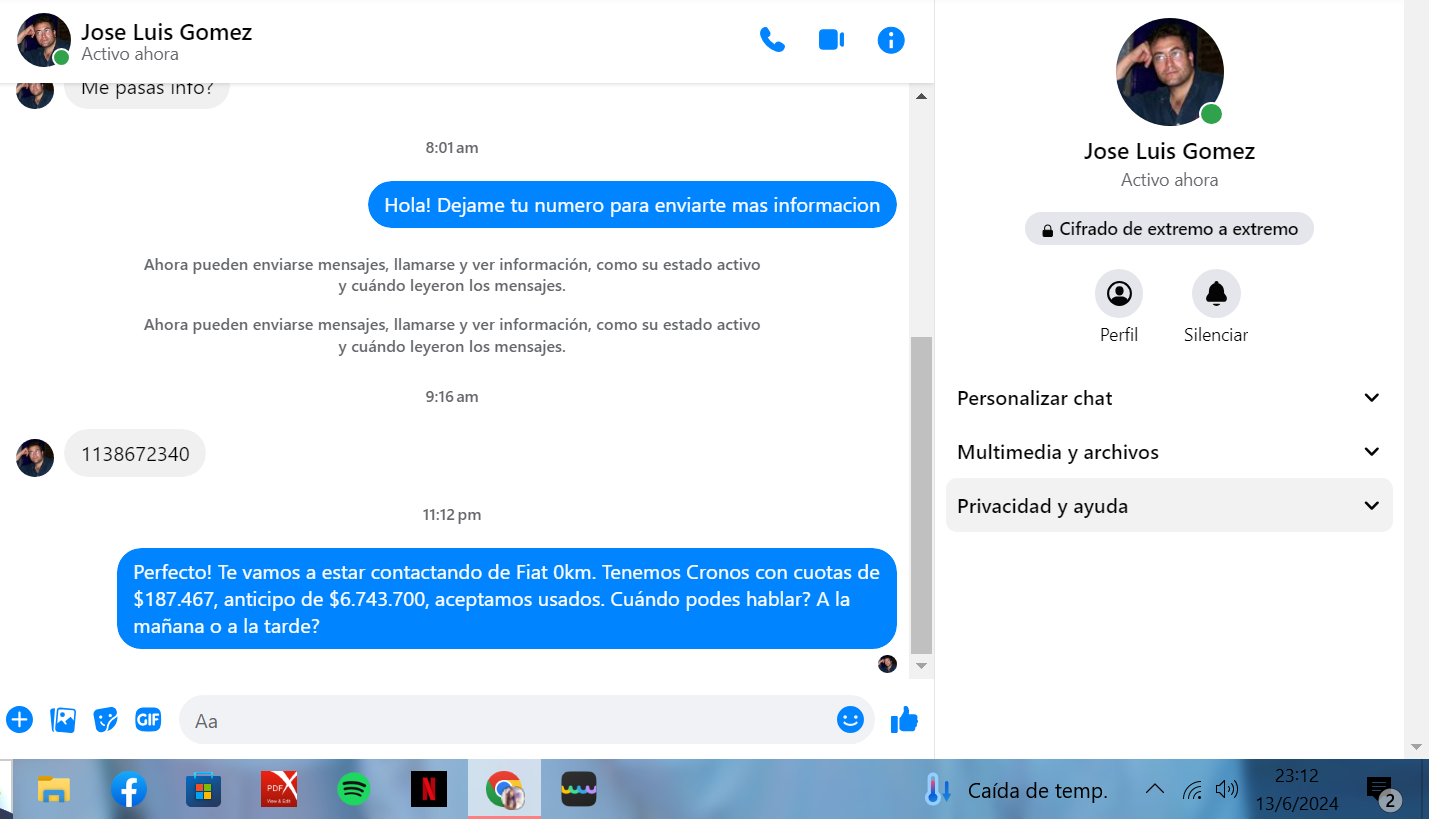Click the taskbar clock showing 23:12
Viewport: 1429px width, 819px height.
point(1297,775)
